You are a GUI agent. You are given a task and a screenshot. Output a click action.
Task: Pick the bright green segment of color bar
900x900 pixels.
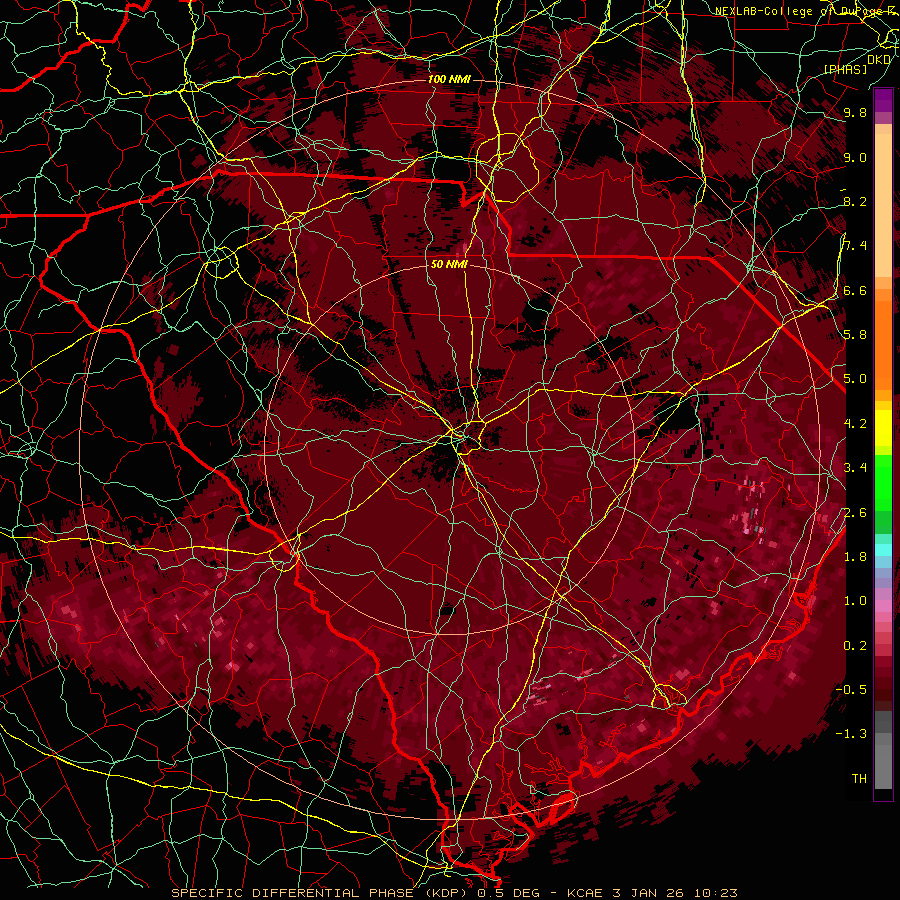click(883, 482)
